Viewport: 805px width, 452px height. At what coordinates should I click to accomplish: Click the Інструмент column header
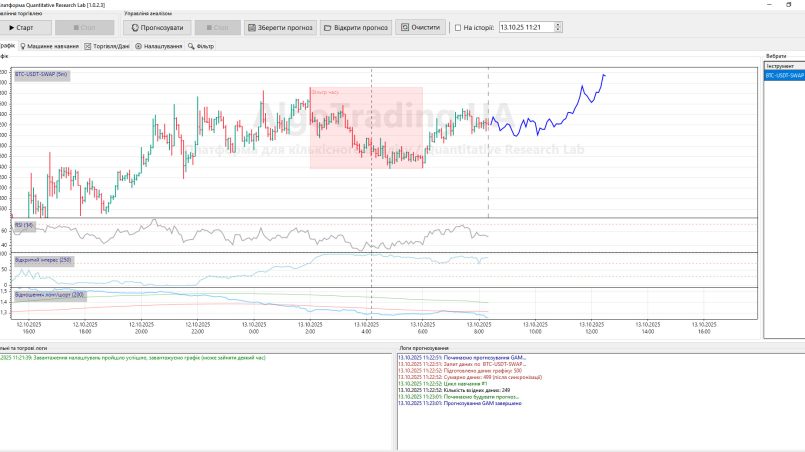pyautogui.click(x=783, y=66)
